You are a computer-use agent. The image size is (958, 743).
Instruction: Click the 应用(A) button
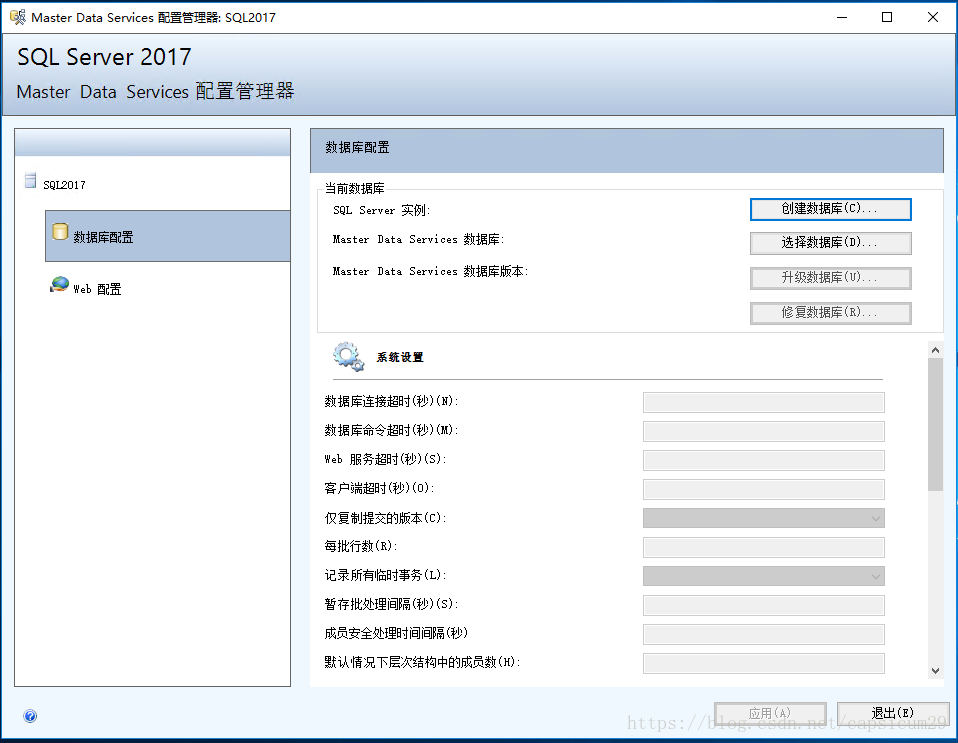pyautogui.click(x=770, y=713)
